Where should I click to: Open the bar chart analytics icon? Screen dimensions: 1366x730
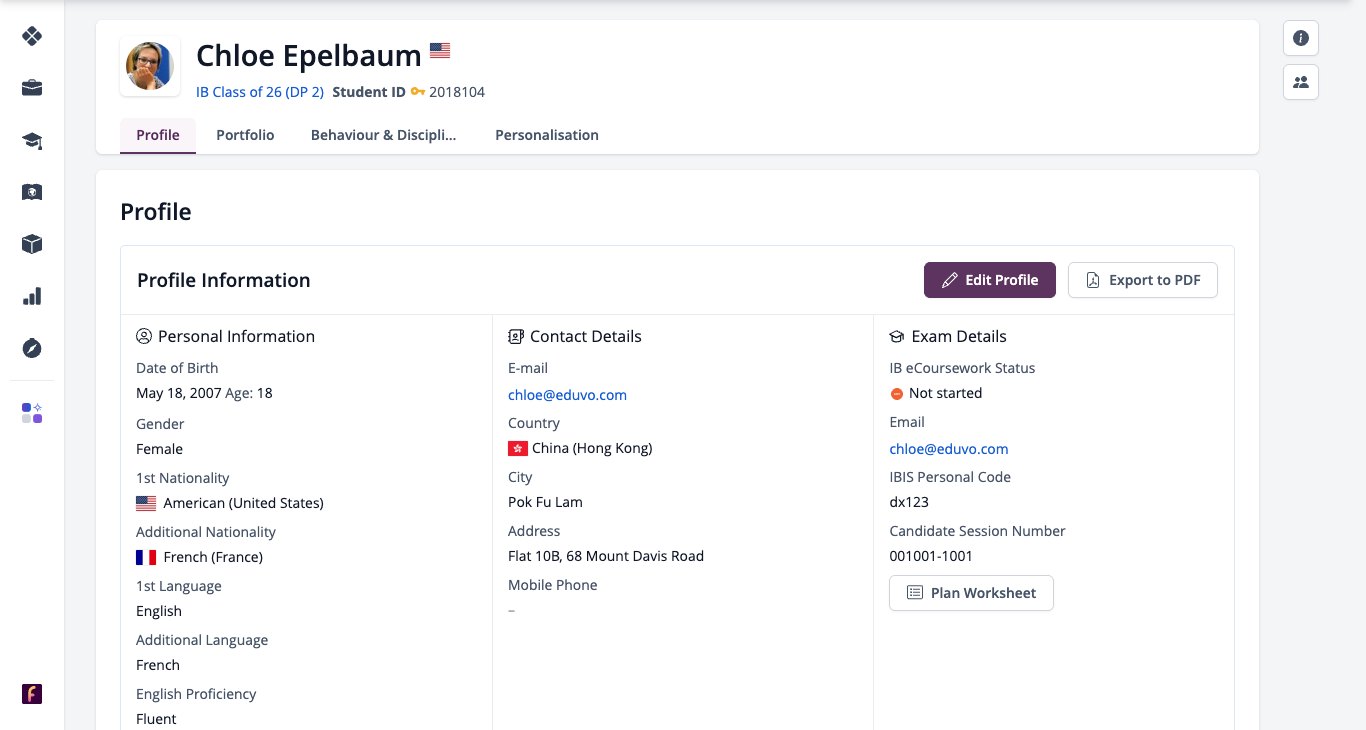(x=32, y=296)
